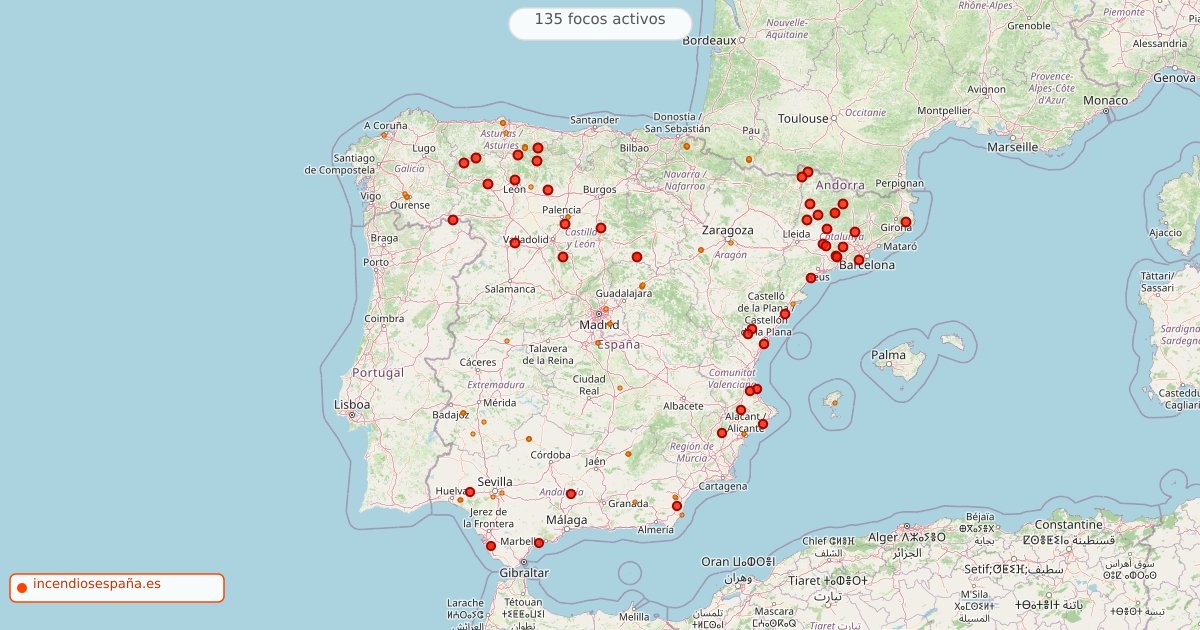Viewport: 1200px width, 630px height.
Task: Click the small orange marker by A Coruña
Action: click(x=384, y=135)
